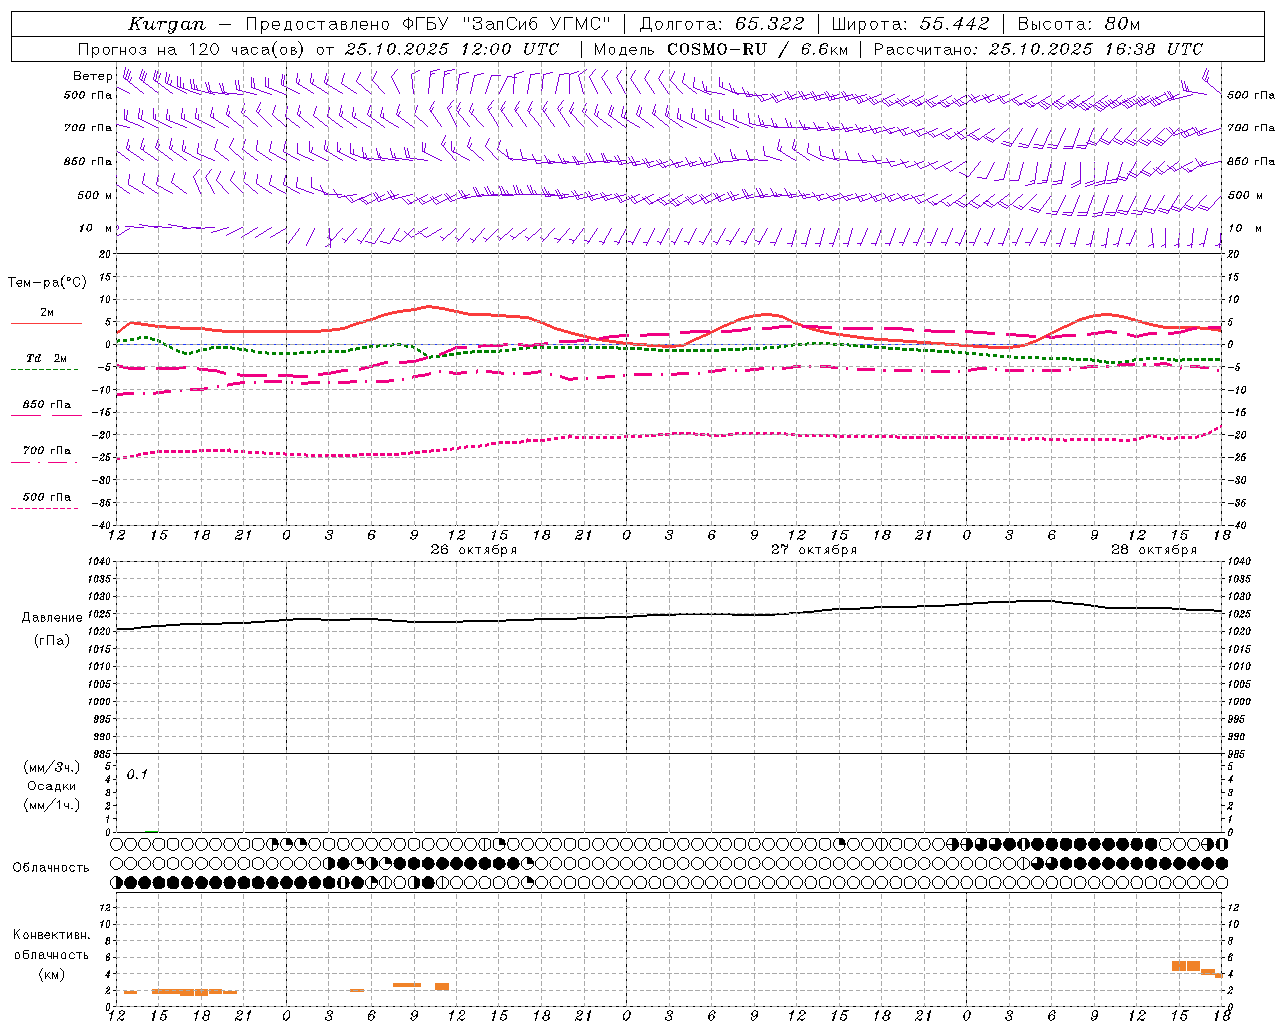Select the 'Высота: 80м' header field

click(x=1079, y=24)
